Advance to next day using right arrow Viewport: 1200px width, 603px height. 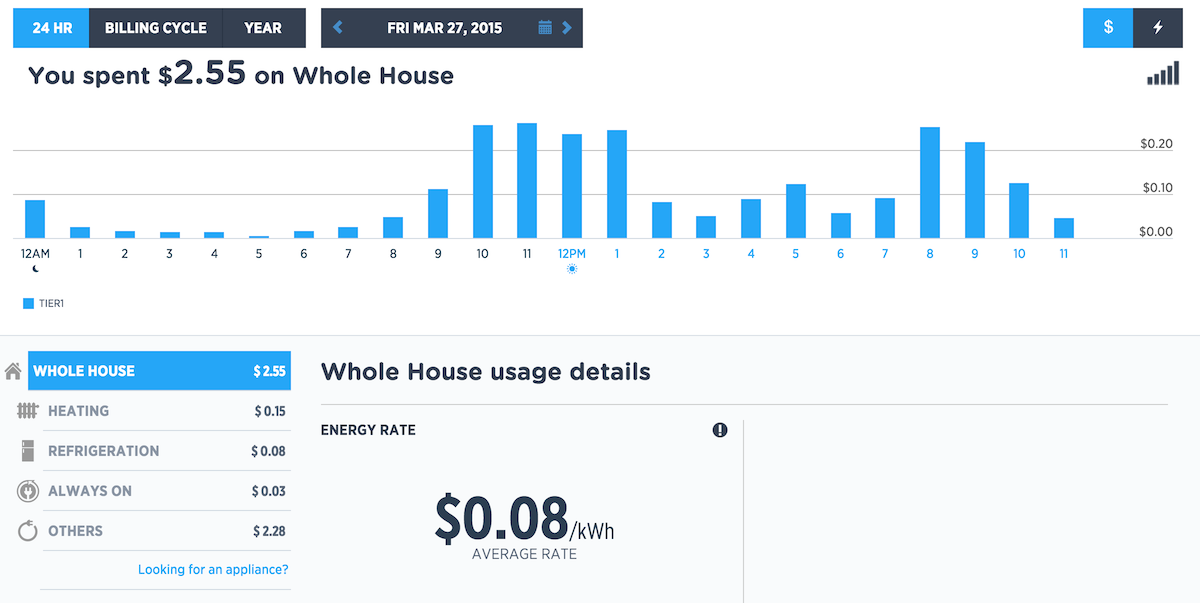click(567, 28)
